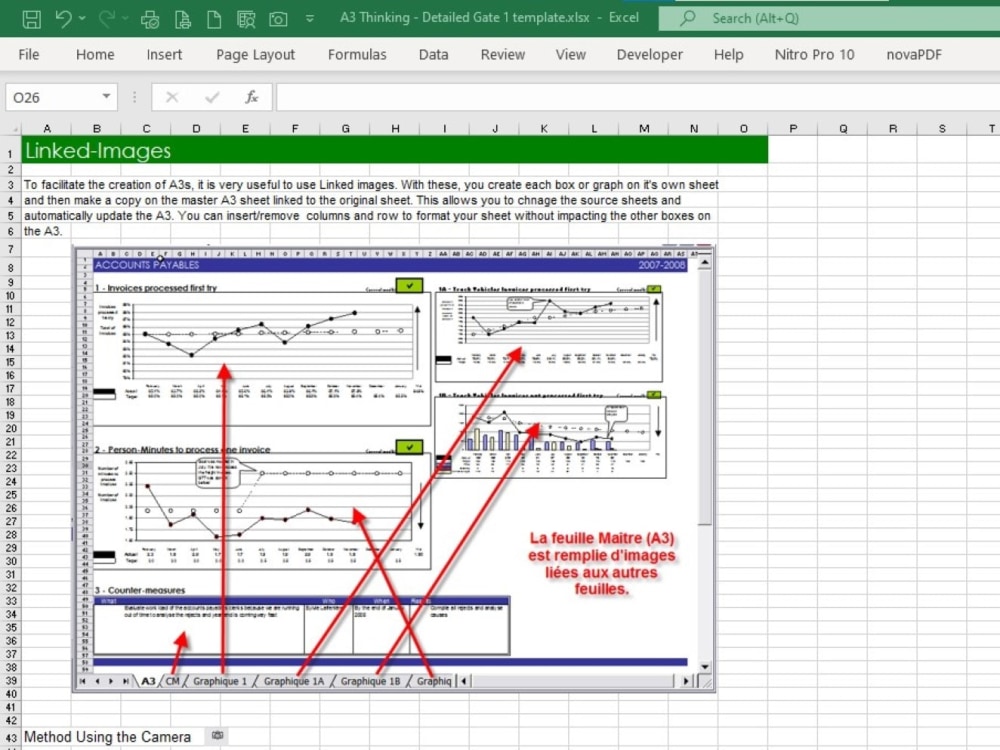The width and height of the screenshot is (1000, 750).
Task: Select row 7 header
Action: coord(10,249)
